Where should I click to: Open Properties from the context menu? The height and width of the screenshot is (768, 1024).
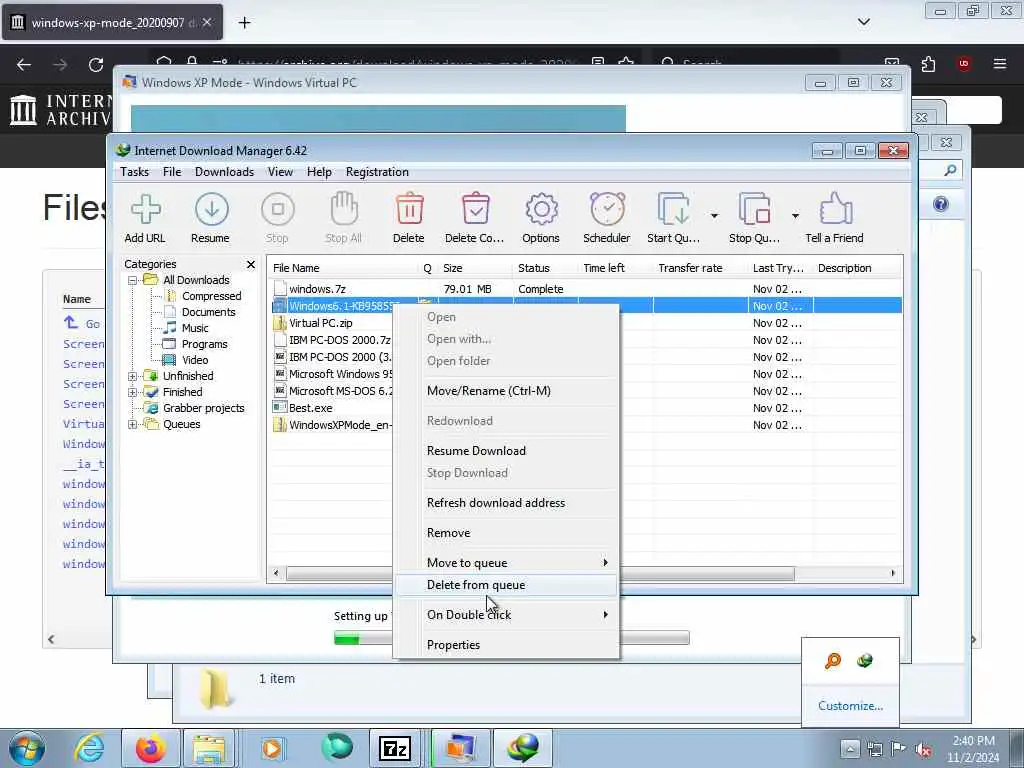point(506,645)
